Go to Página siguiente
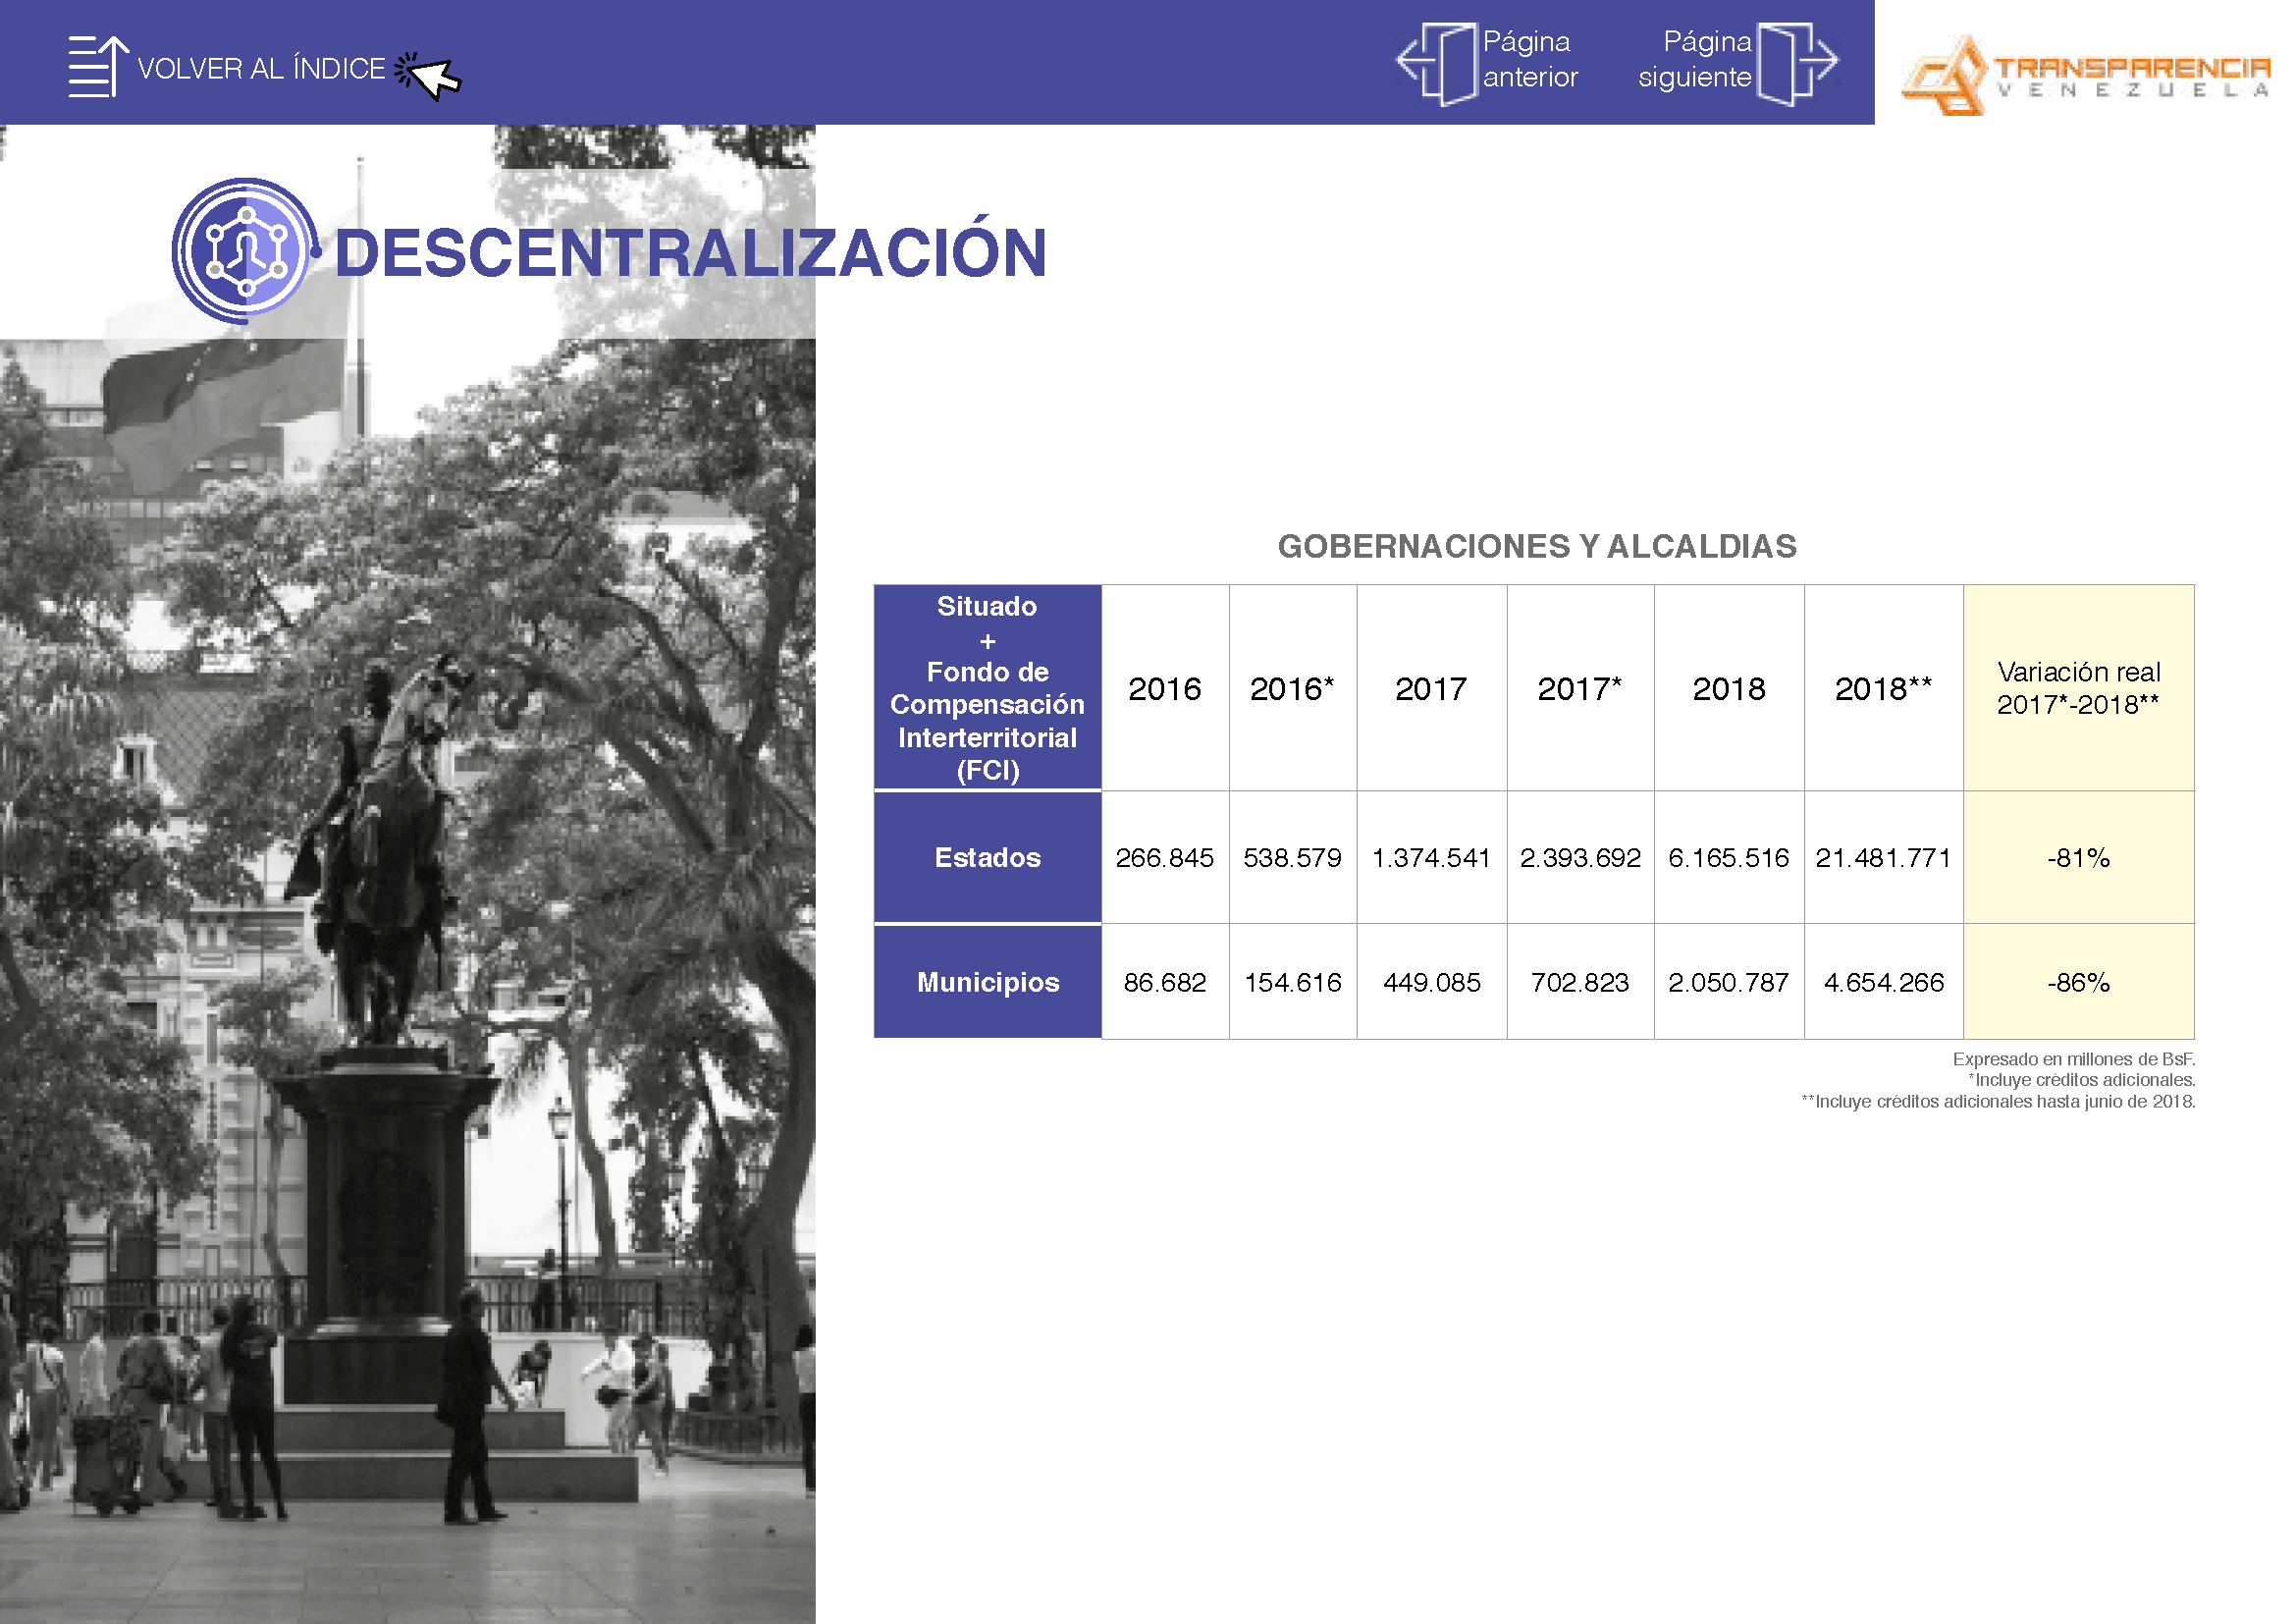The image size is (2296, 1624). pyautogui.click(x=1694, y=60)
